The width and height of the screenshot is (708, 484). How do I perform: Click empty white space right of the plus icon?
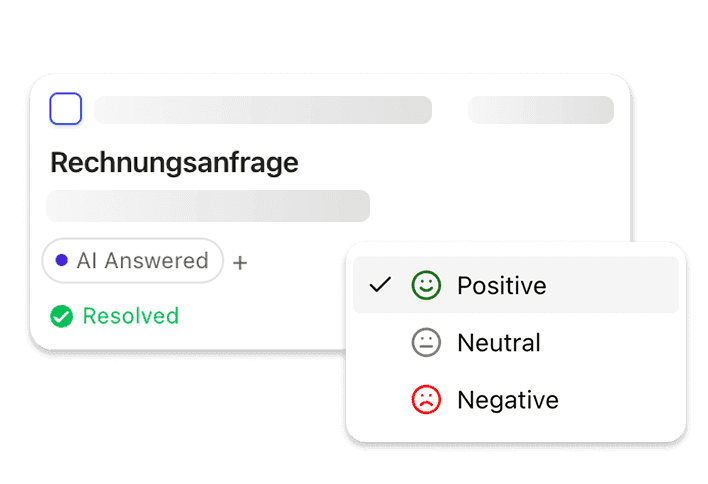pyautogui.click(x=300, y=263)
